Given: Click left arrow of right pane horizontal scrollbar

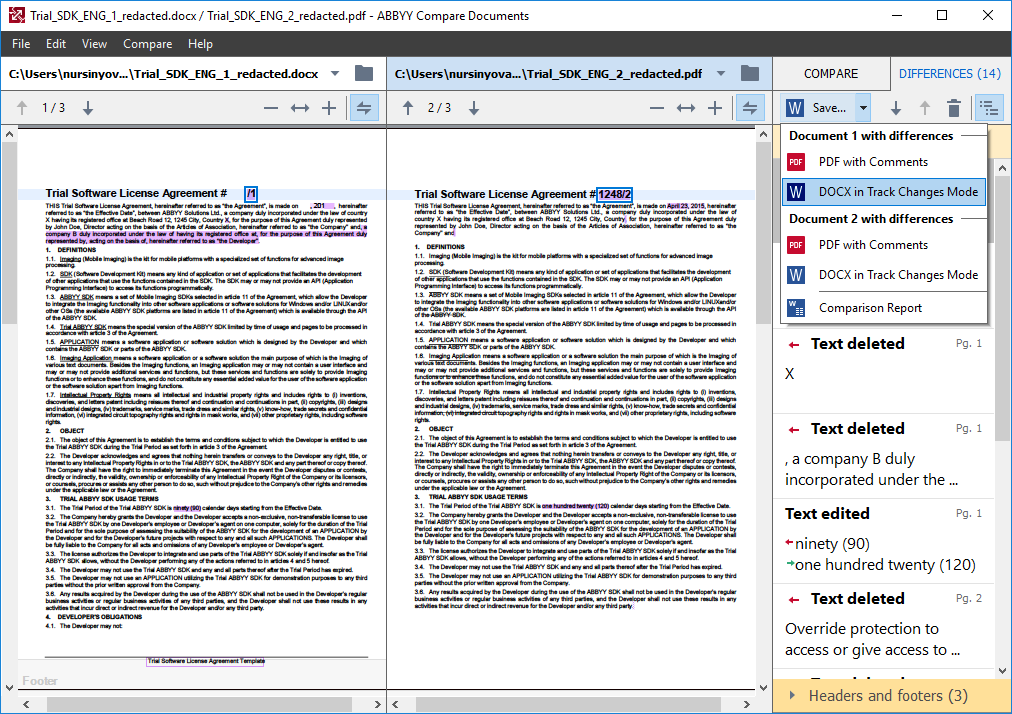Looking at the screenshot, I should [396, 704].
